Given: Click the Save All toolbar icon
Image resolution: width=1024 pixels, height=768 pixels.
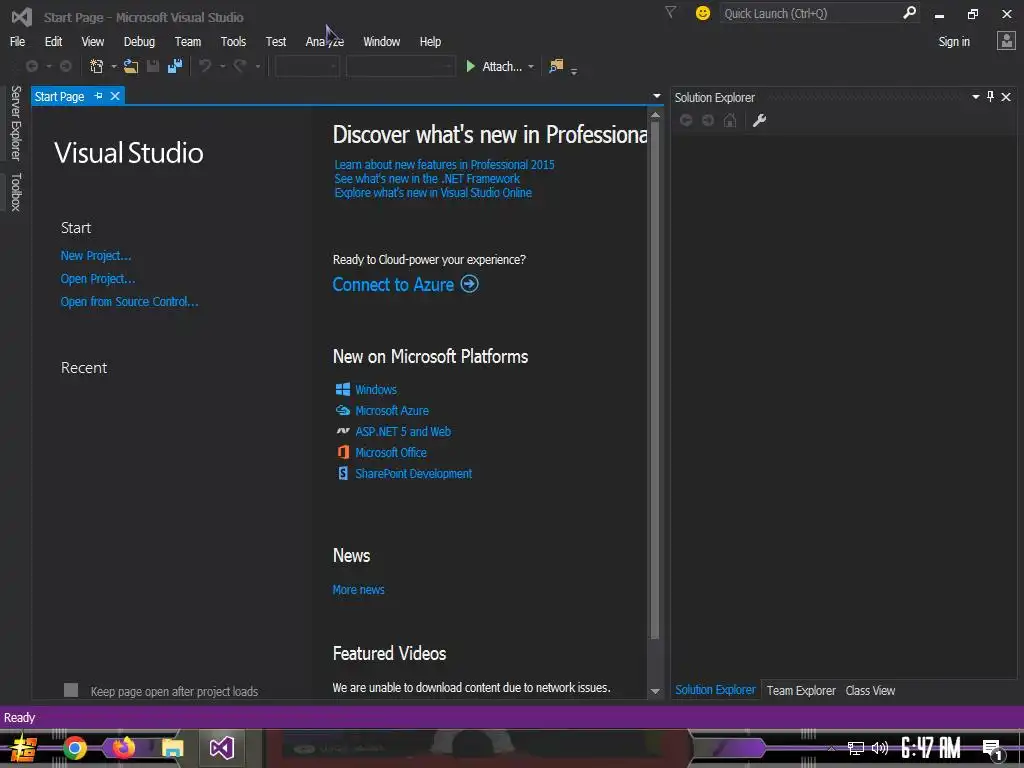Looking at the screenshot, I should [x=174, y=66].
